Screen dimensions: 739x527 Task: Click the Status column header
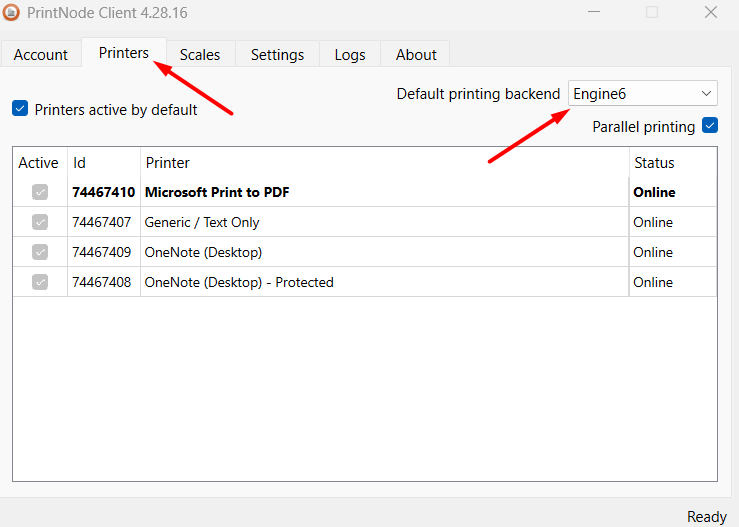point(654,163)
